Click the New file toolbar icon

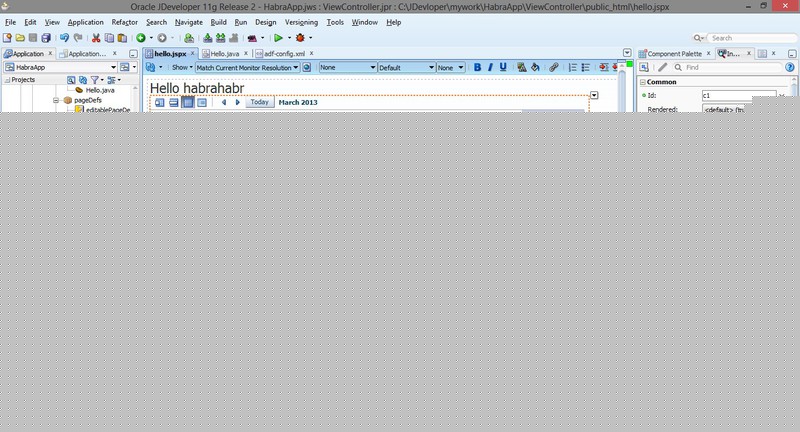click(x=7, y=38)
